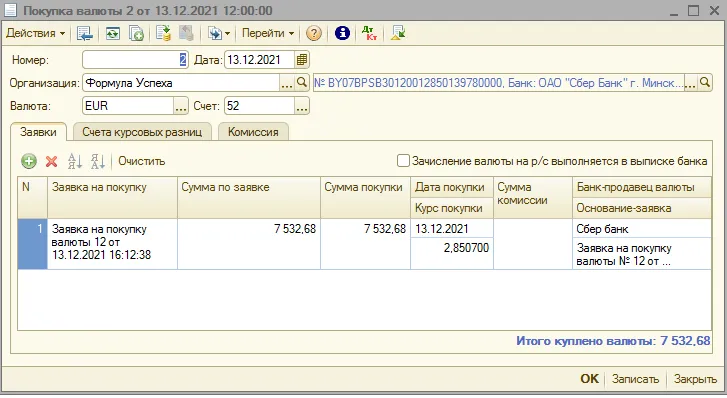Show Дт/Кт postings icon
The height and width of the screenshot is (398, 727).
[370, 33]
